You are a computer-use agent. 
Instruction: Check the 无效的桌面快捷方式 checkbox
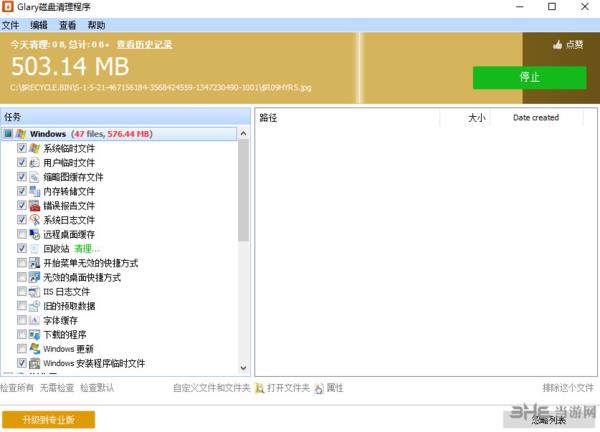pyautogui.click(x=22, y=277)
